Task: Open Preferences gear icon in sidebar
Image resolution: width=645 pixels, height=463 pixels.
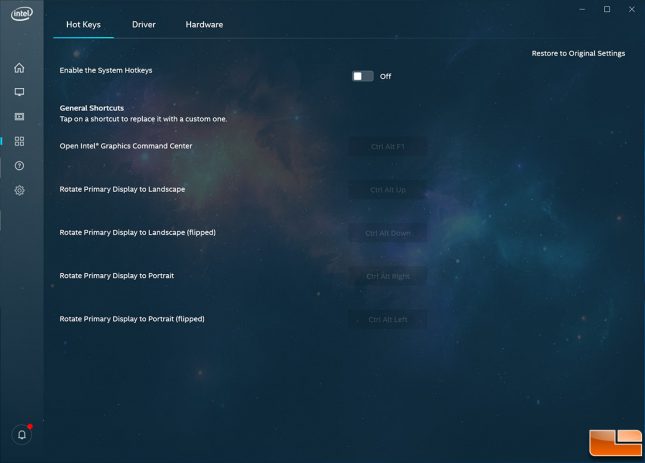Action: click(x=19, y=190)
